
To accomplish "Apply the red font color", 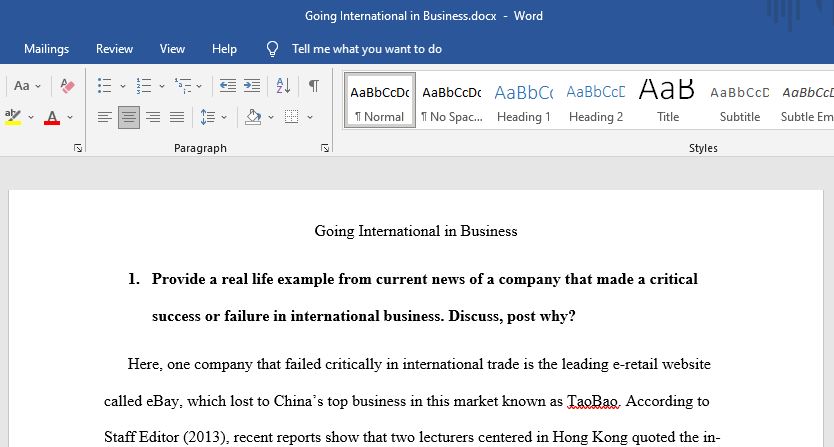I will tap(52, 117).
